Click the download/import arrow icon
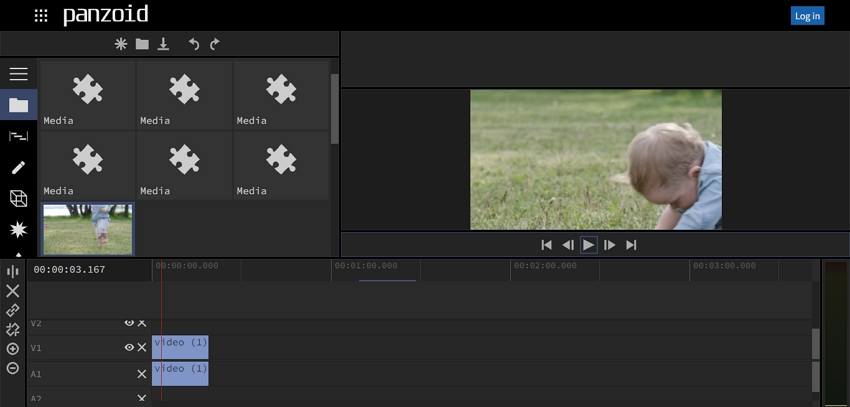850x407 pixels. (x=163, y=44)
